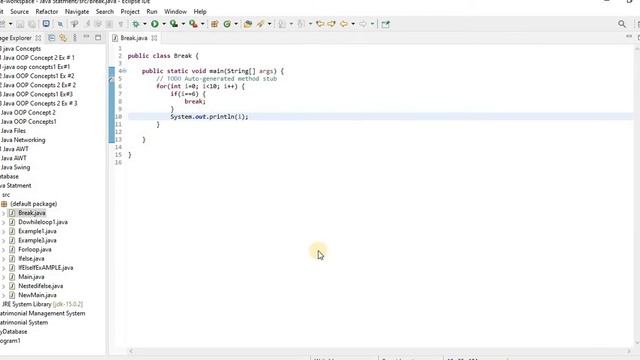Open the Run button dropdown arrow
Viewport: 640px width, 360px height.
point(164,24)
